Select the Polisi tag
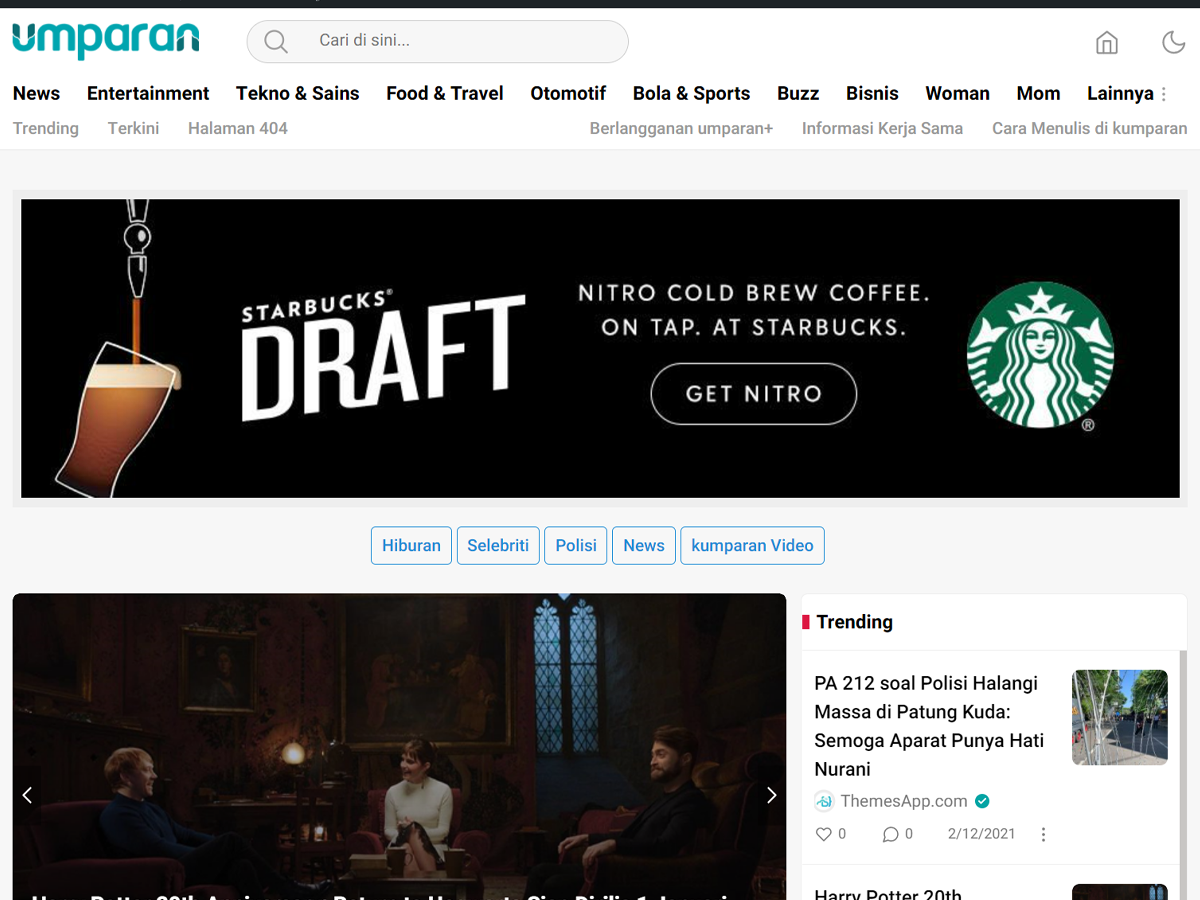 [x=576, y=546]
